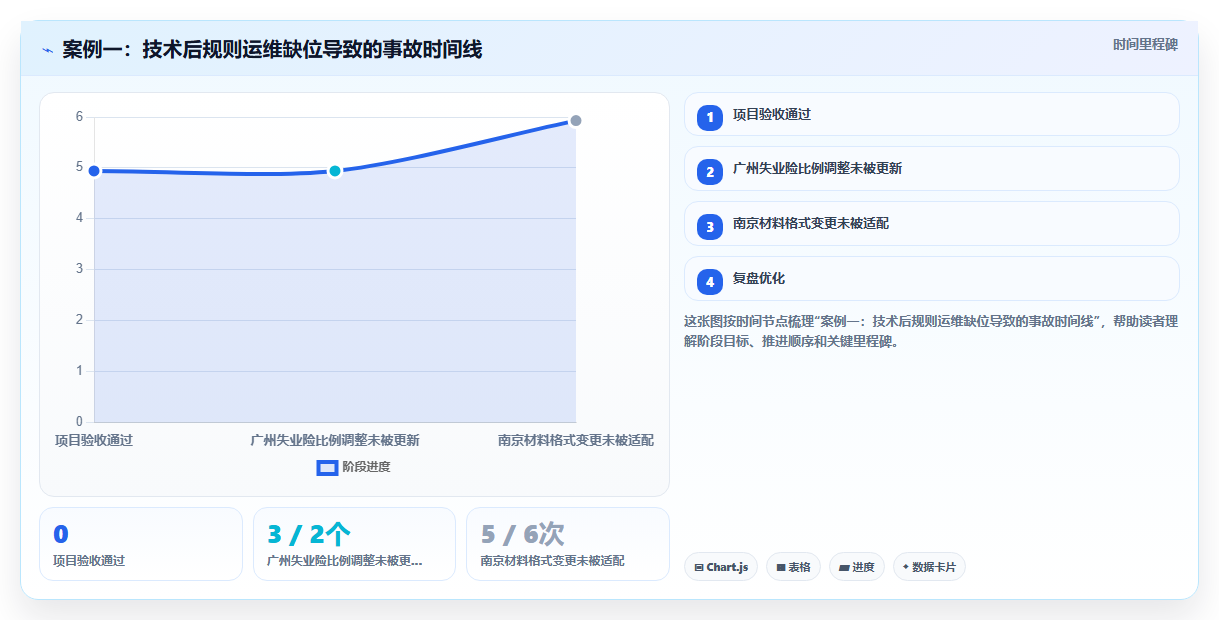Viewport: 1219px width, 620px height.
Task: Click the teal middle chart data point
Action: pyautogui.click(x=335, y=171)
